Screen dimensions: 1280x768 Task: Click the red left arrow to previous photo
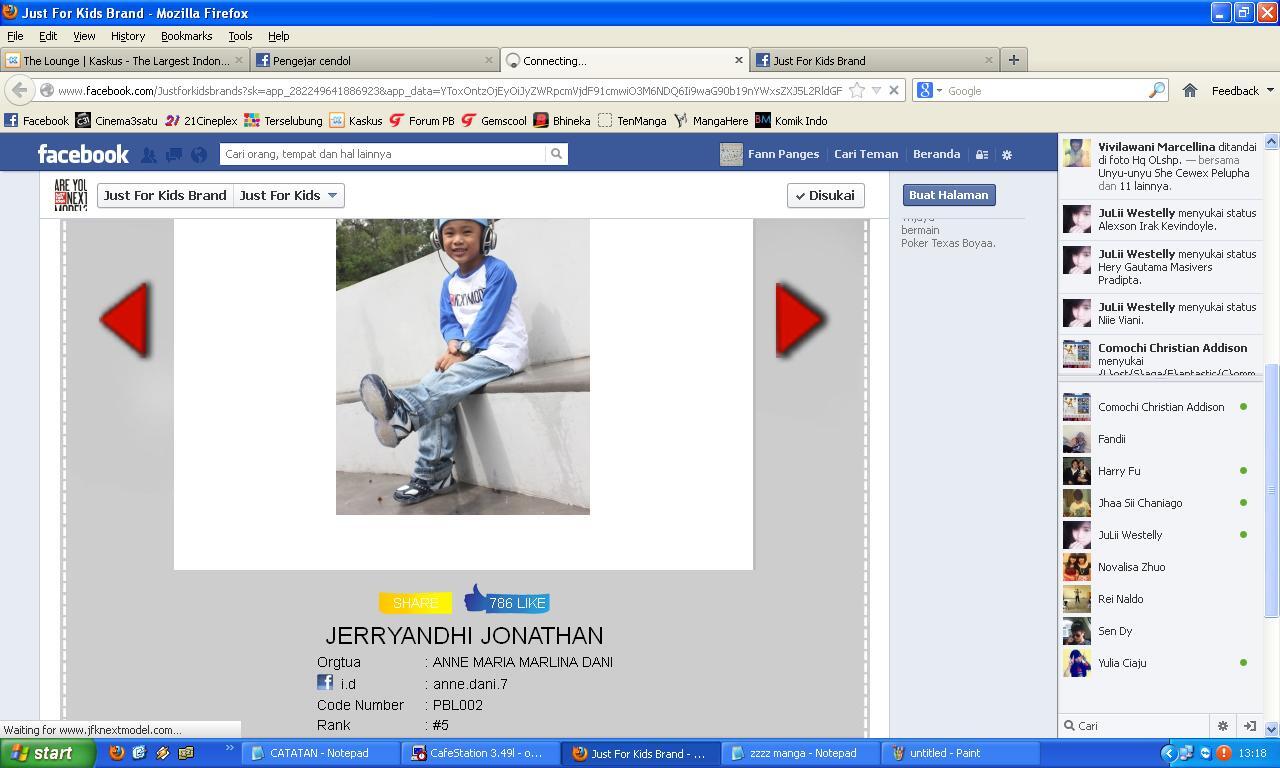point(124,320)
